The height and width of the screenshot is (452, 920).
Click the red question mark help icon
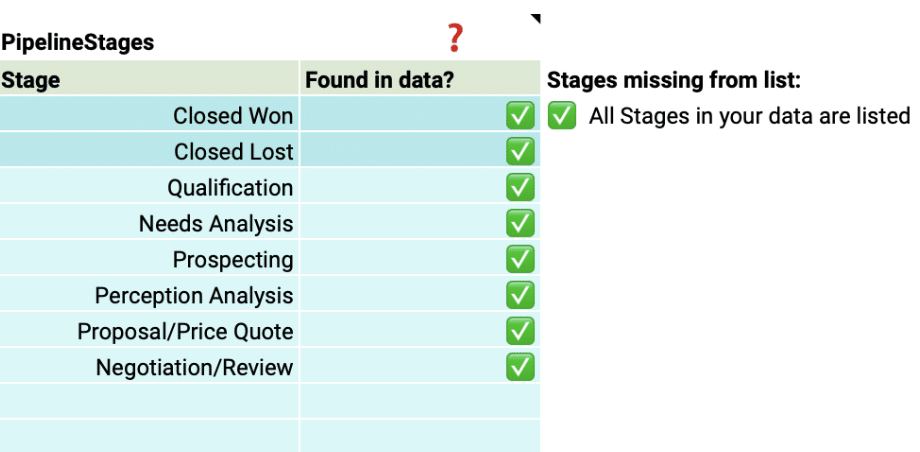click(455, 39)
